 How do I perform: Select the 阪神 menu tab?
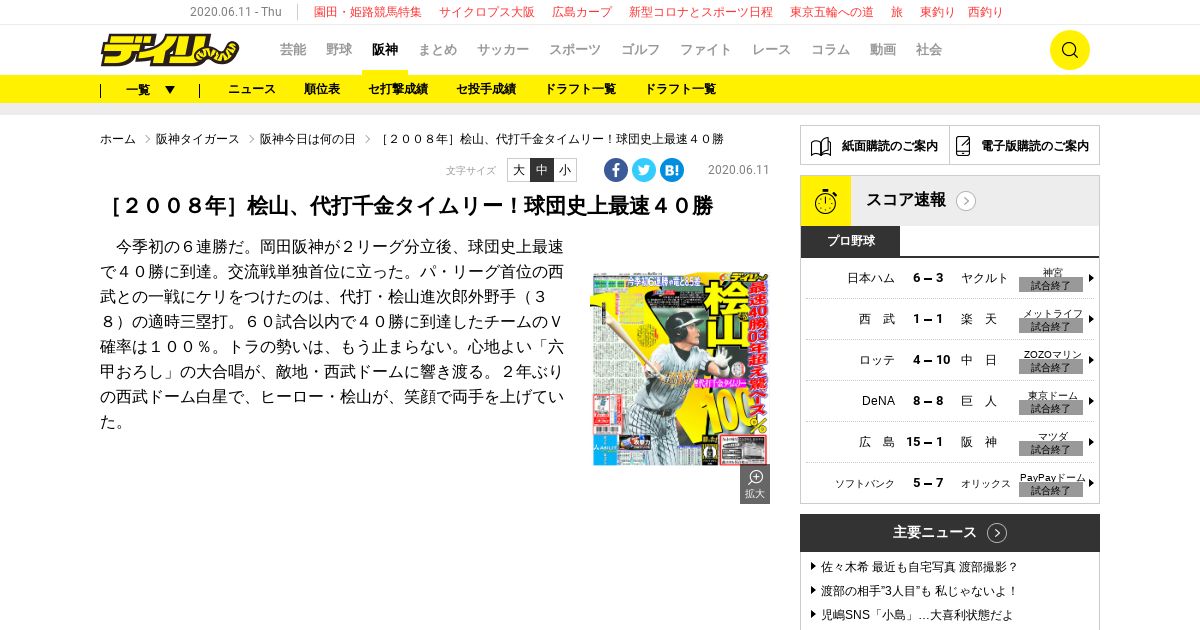pyautogui.click(x=385, y=50)
